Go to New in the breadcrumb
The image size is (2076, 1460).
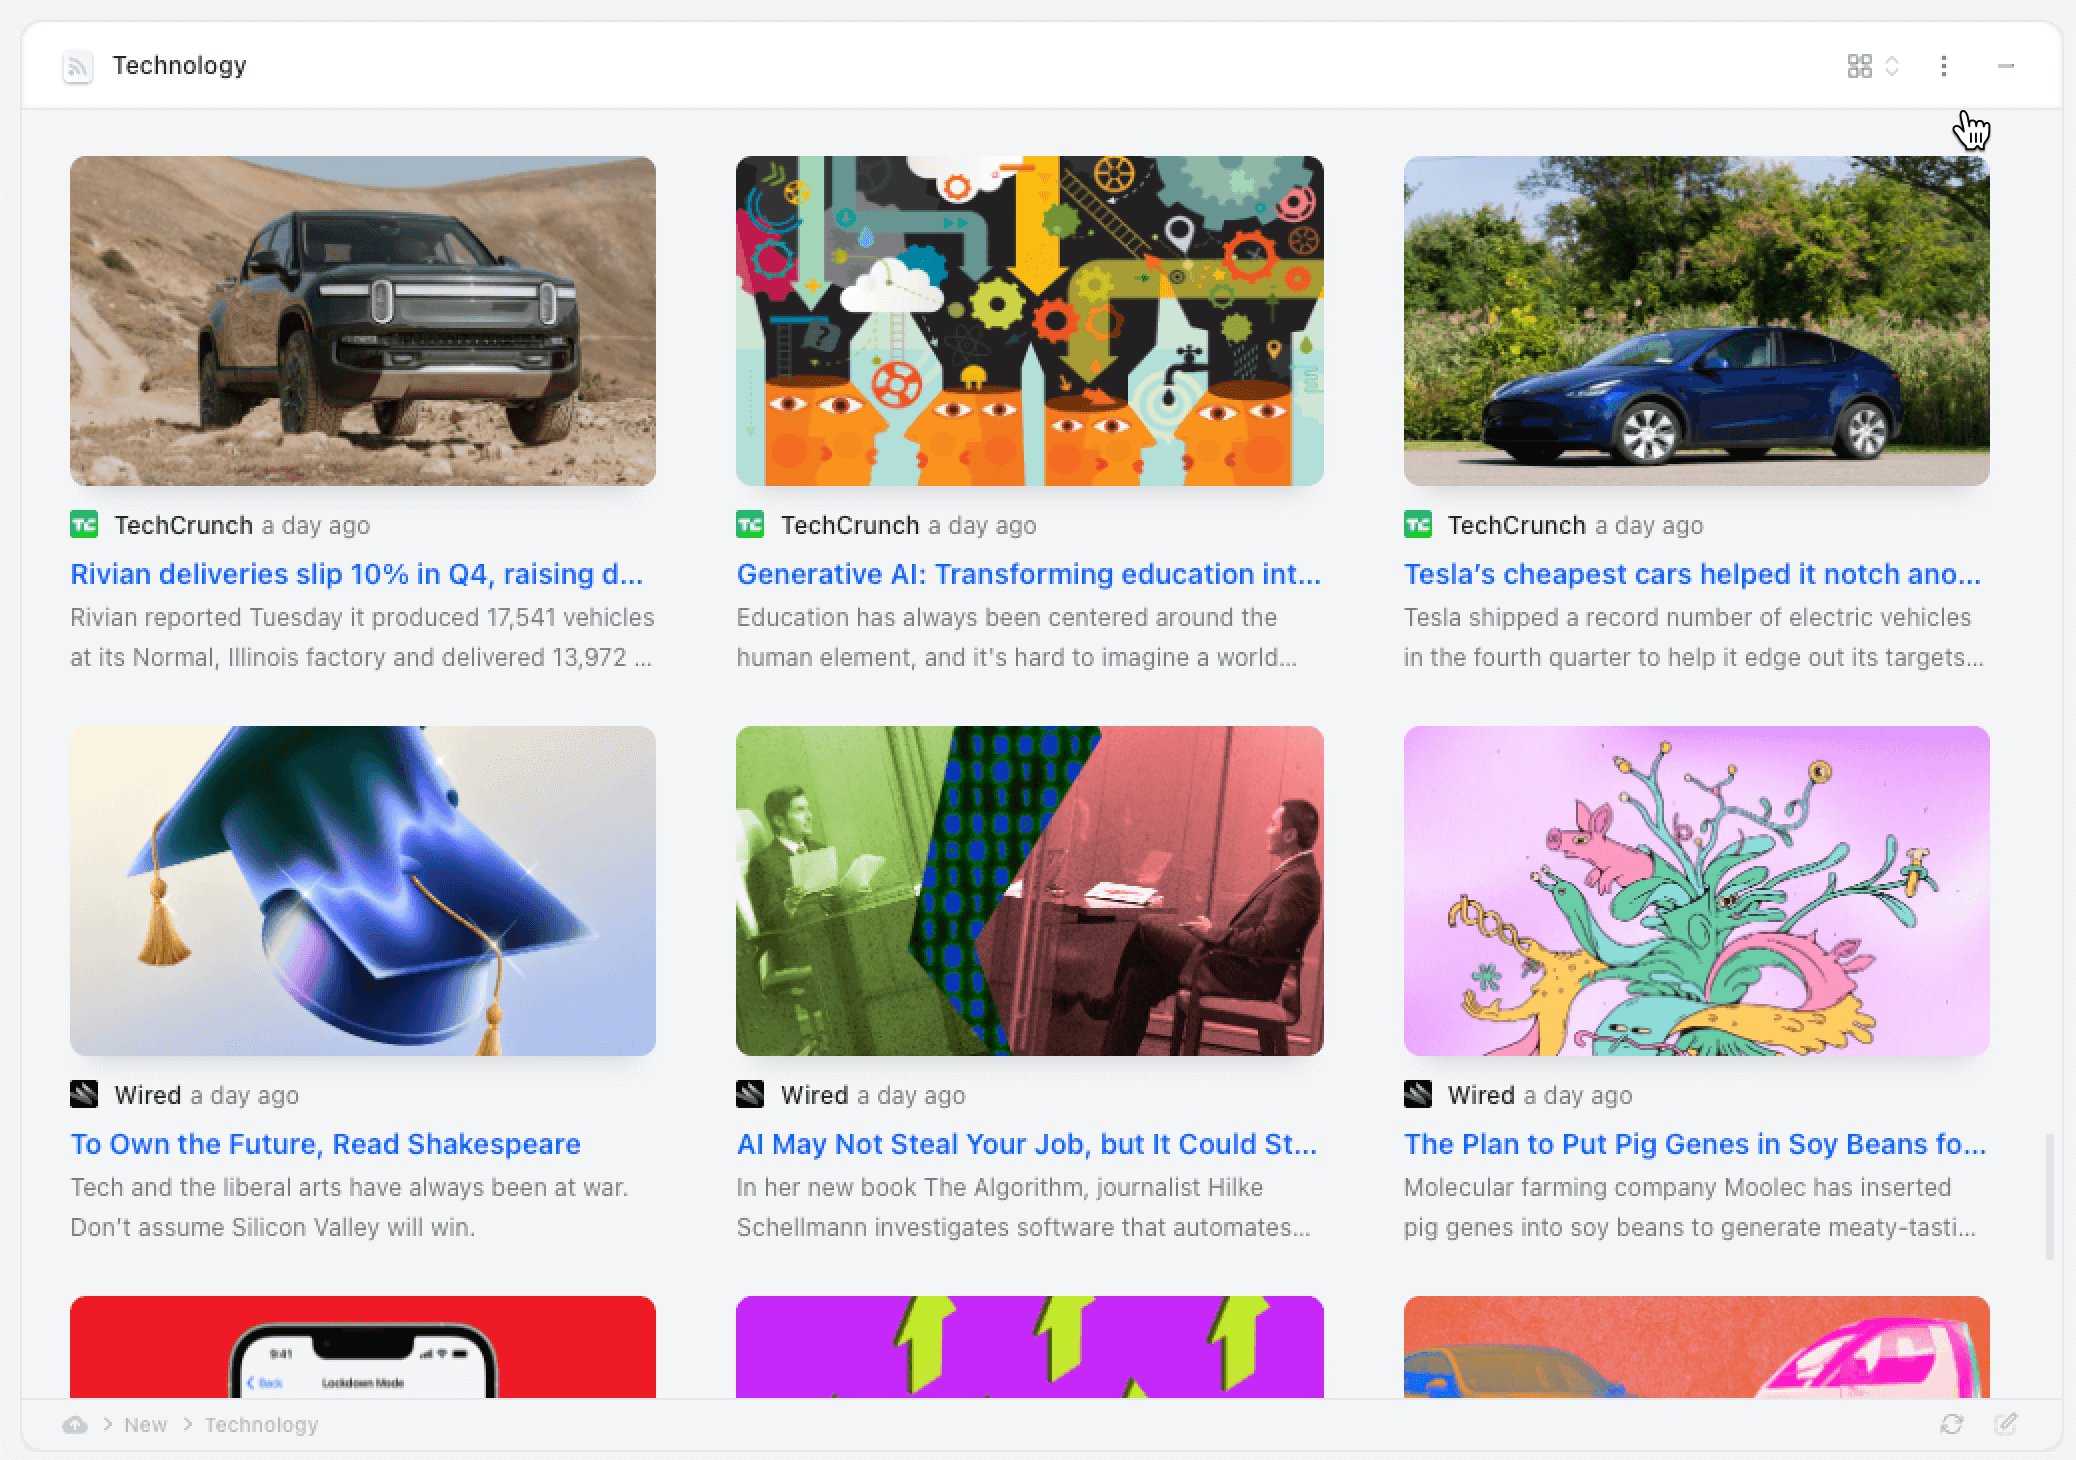145,1425
